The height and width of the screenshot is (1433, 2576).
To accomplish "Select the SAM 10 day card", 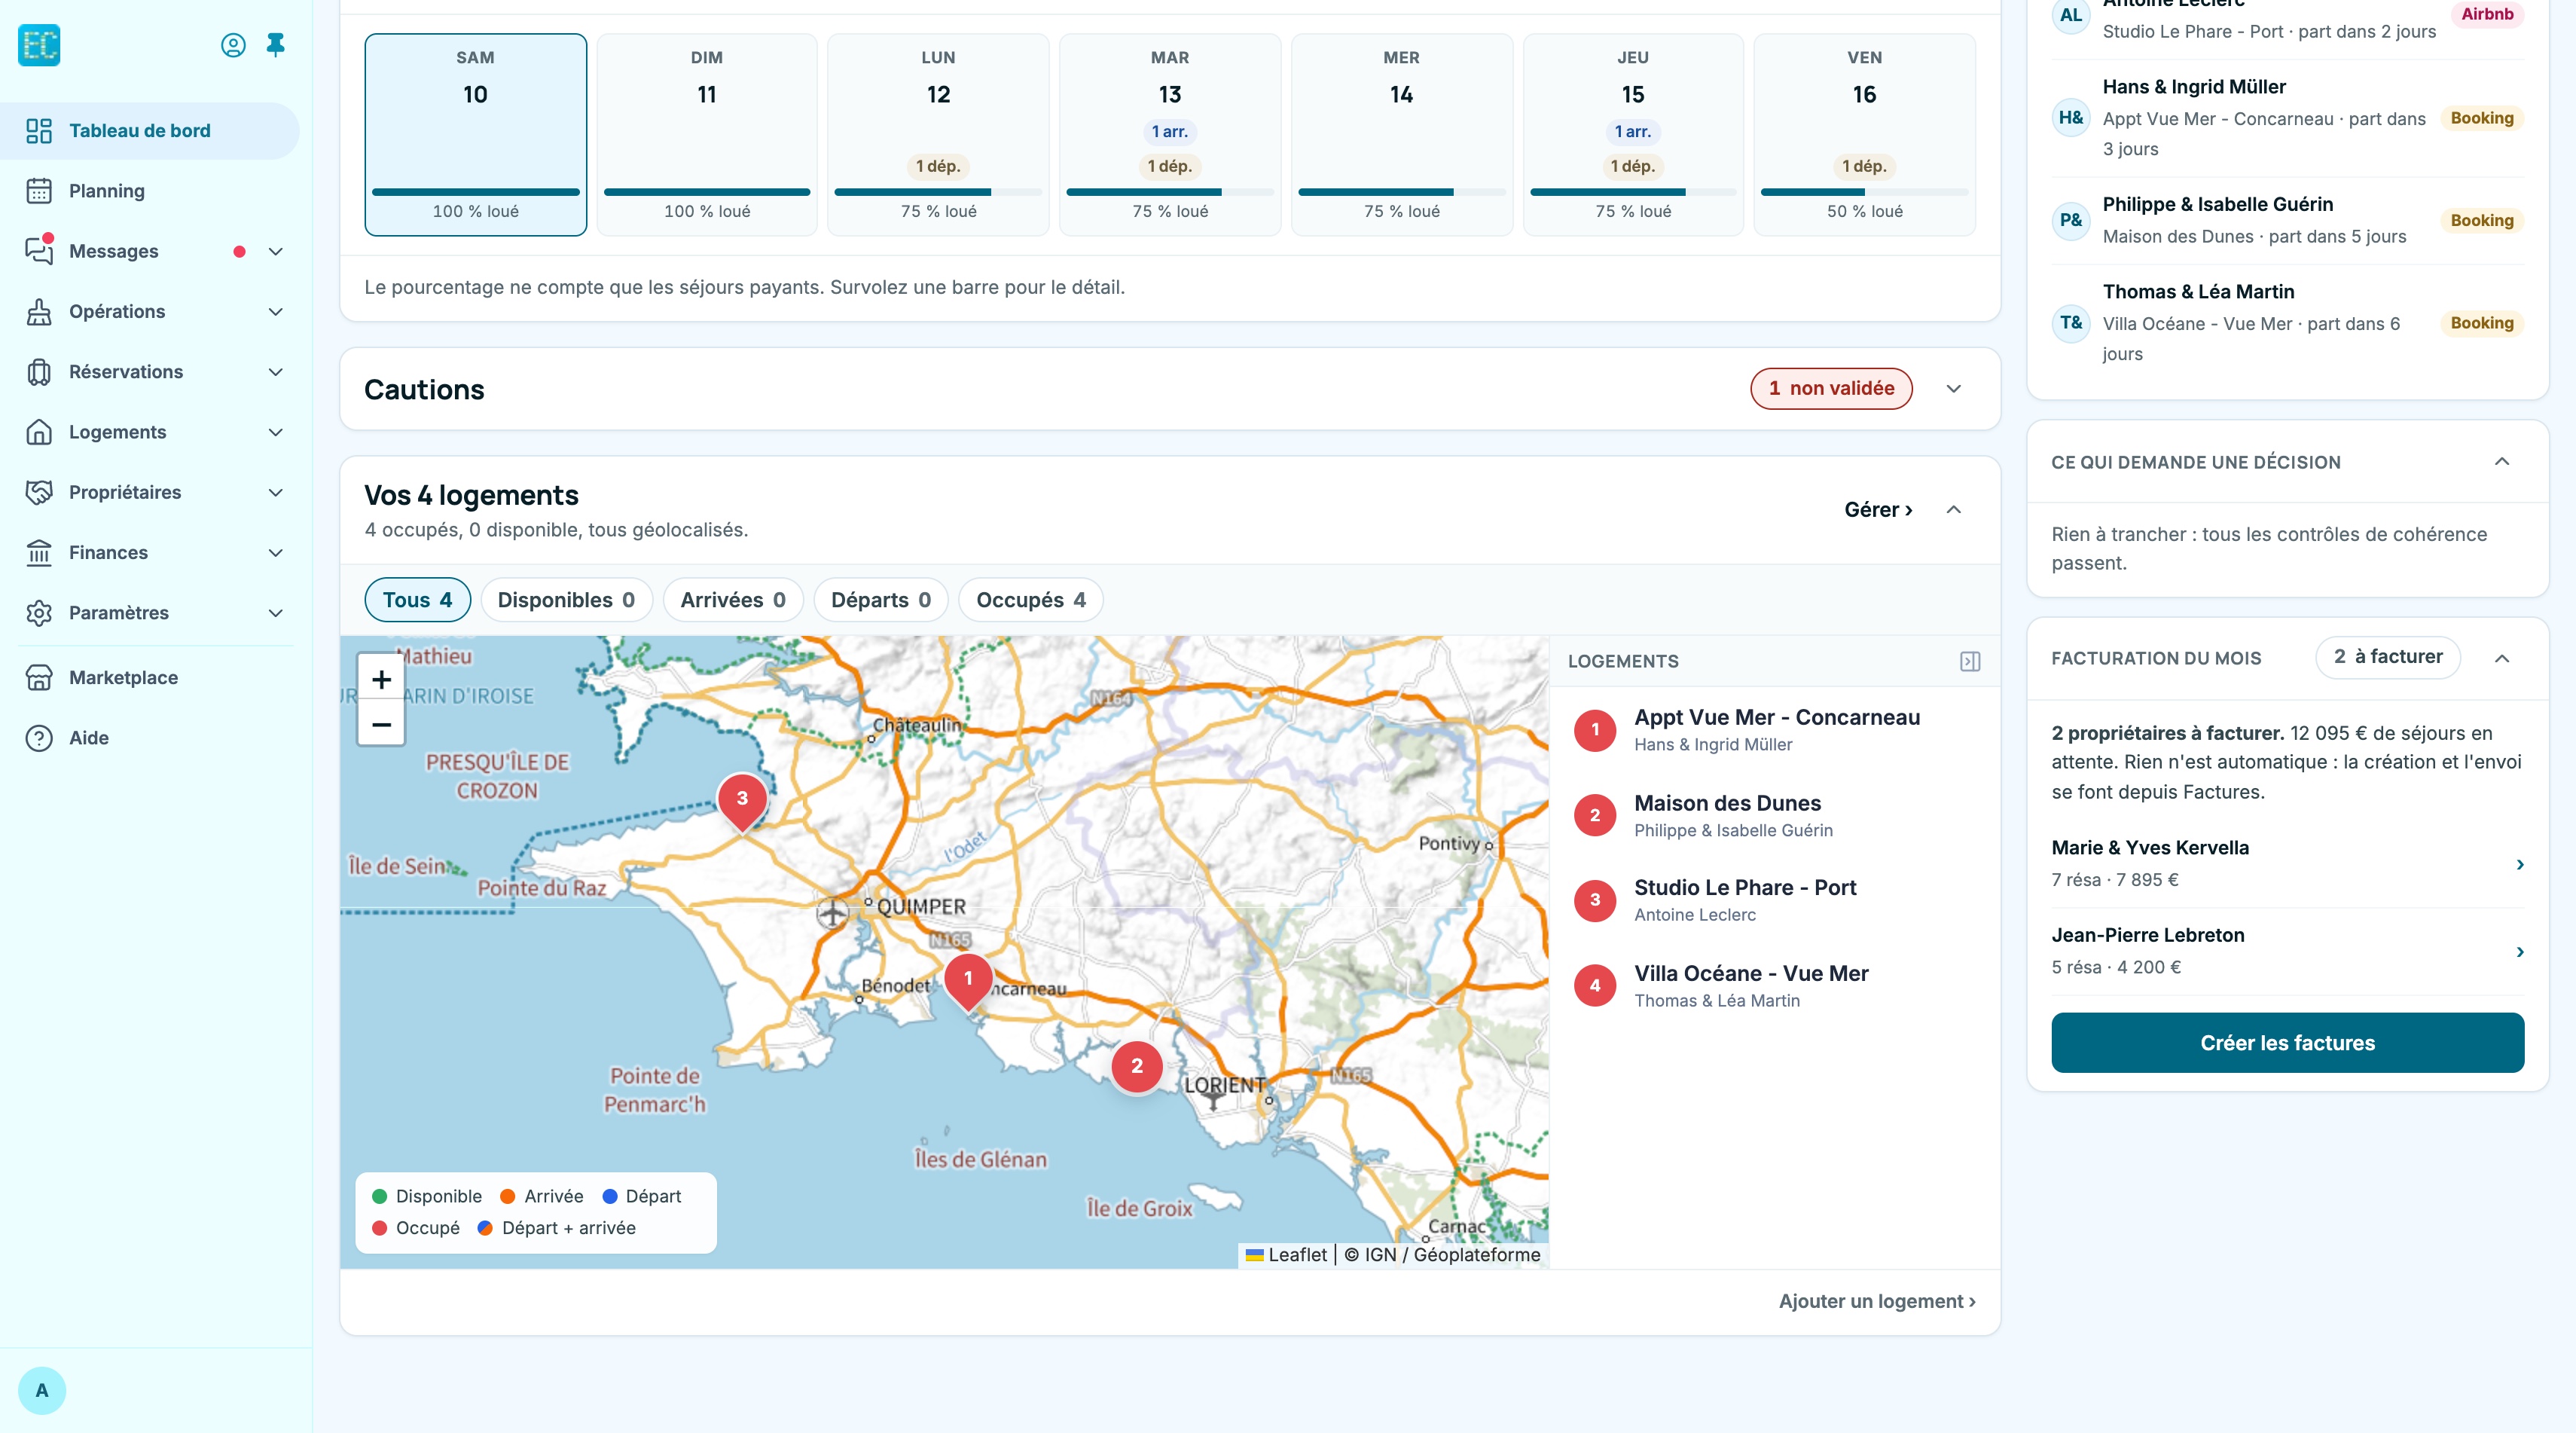I will (x=476, y=135).
